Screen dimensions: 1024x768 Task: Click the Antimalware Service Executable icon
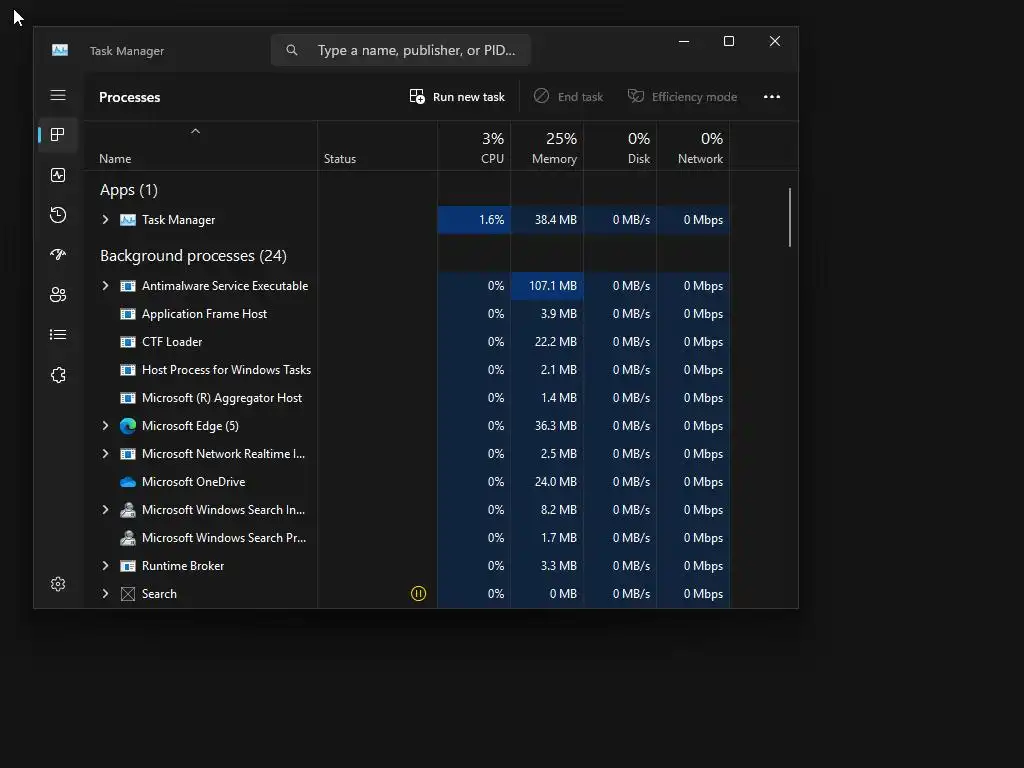point(128,286)
